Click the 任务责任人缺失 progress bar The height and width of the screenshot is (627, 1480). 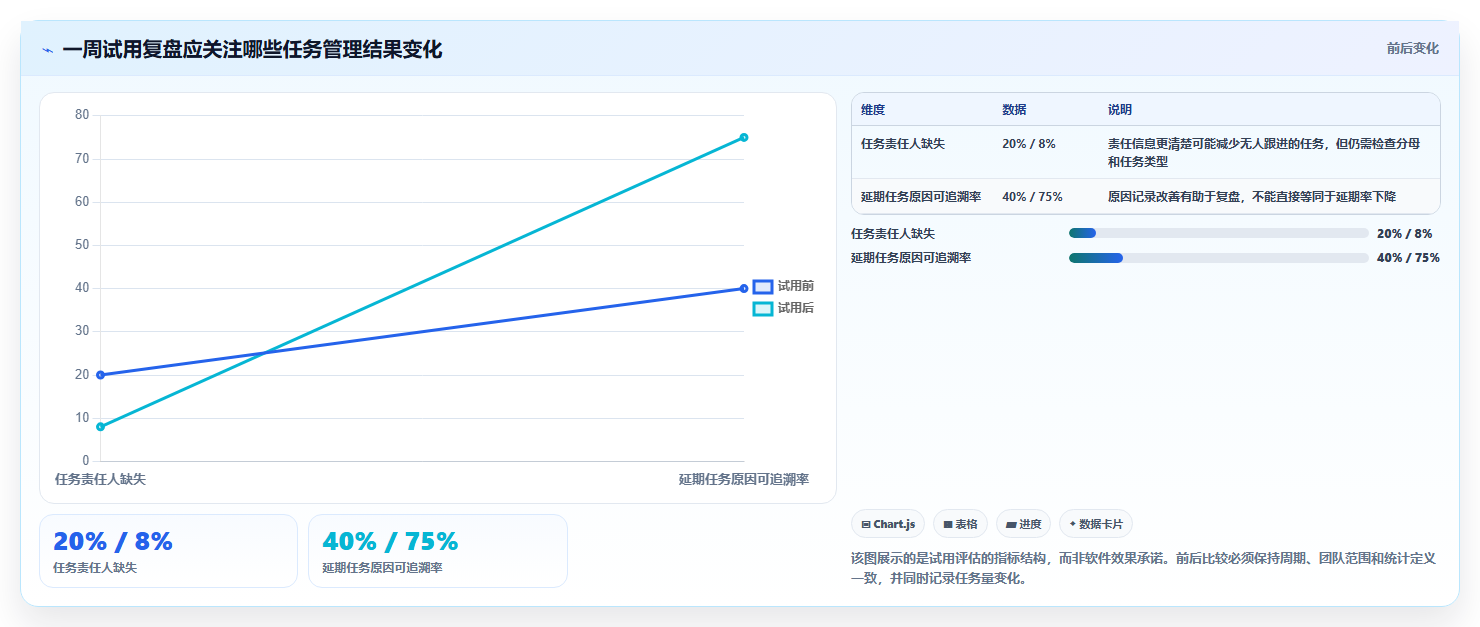click(x=1218, y=233)
